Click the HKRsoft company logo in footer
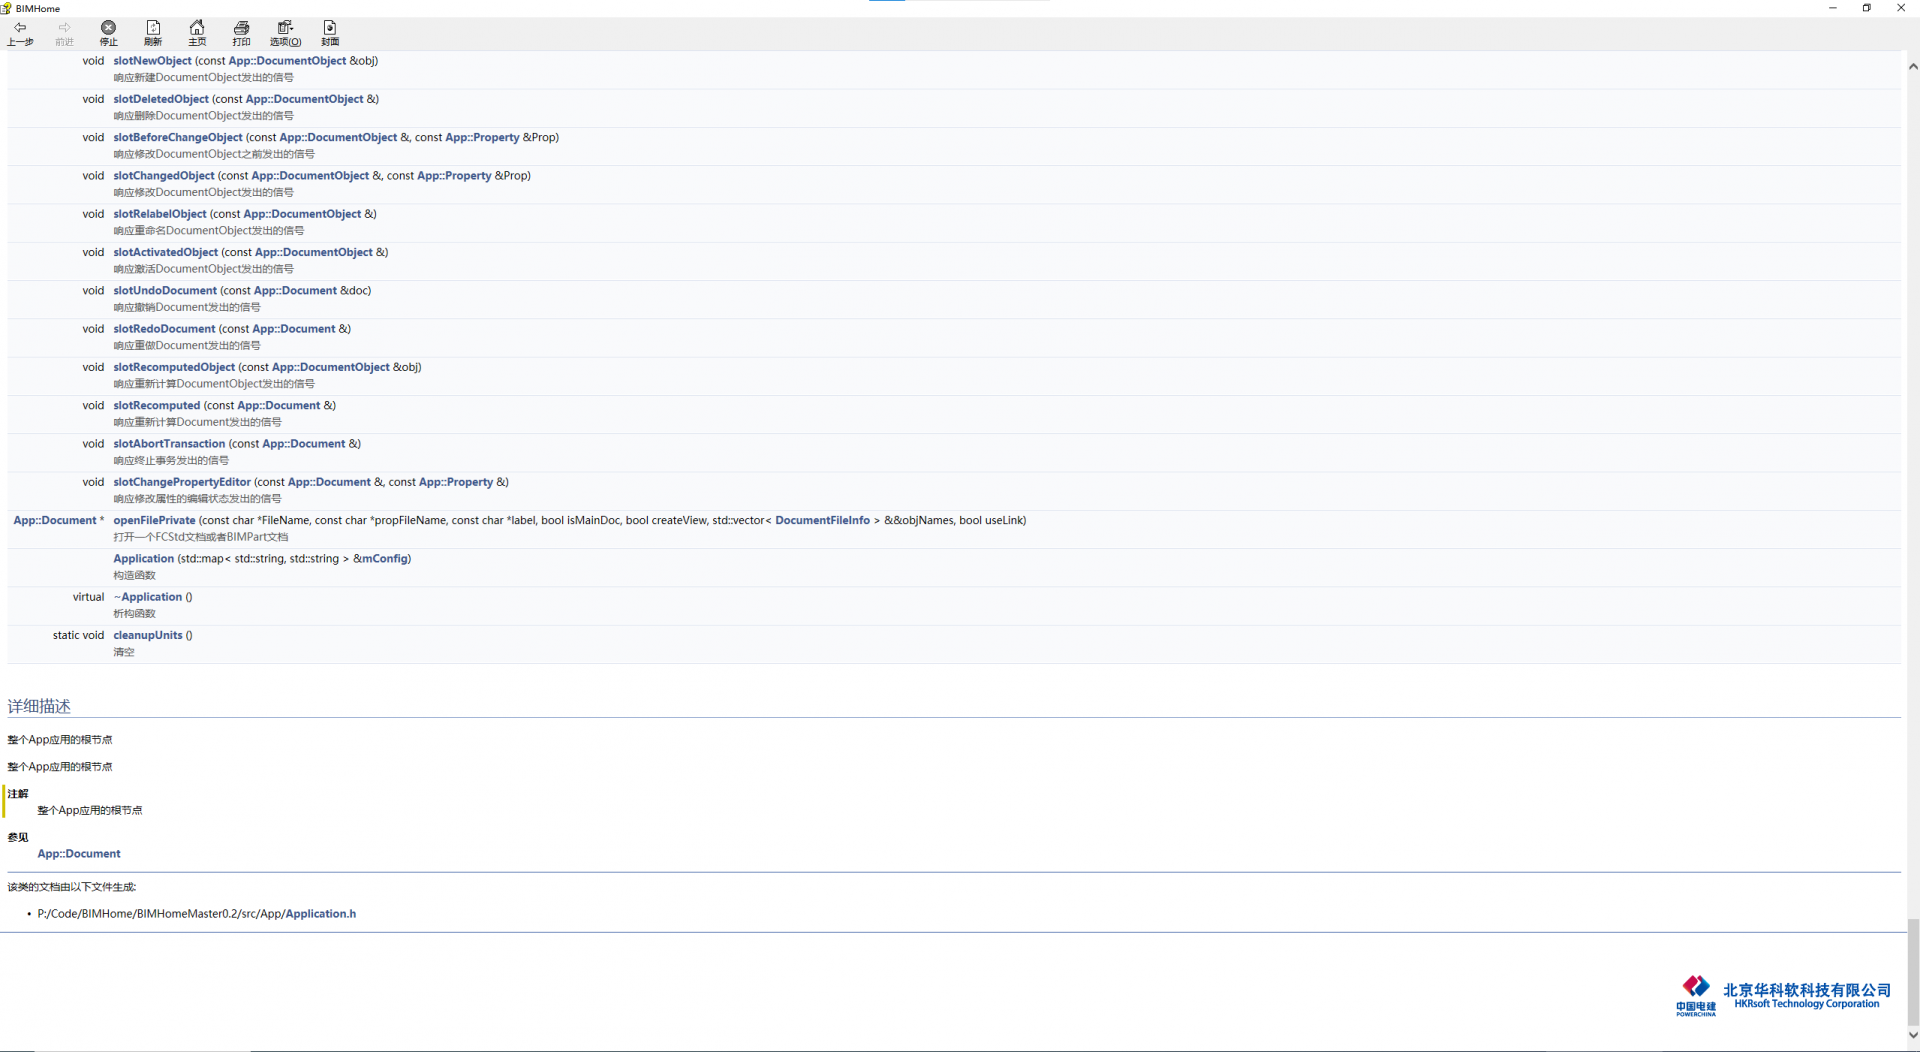 coord(1783,996)
